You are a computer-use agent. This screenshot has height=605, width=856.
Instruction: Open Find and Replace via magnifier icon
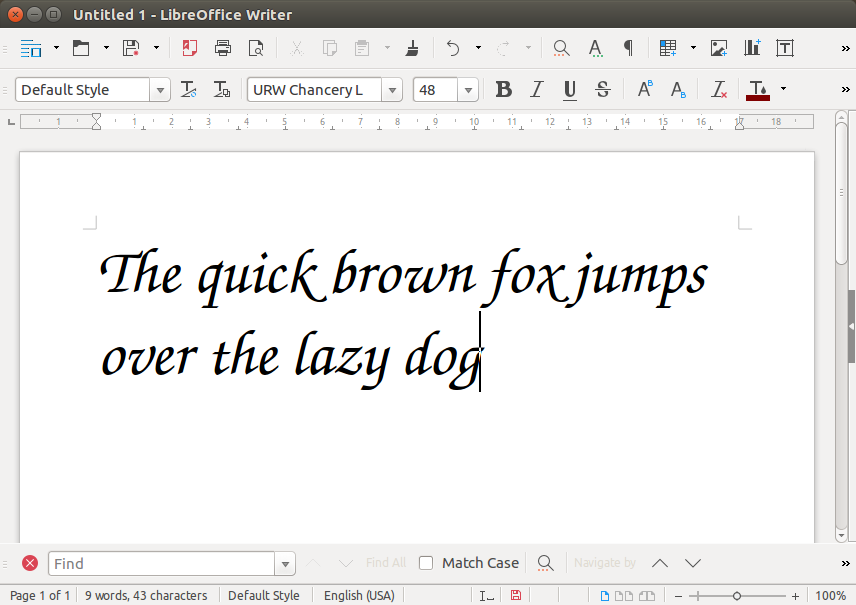(x=561, y=47)
